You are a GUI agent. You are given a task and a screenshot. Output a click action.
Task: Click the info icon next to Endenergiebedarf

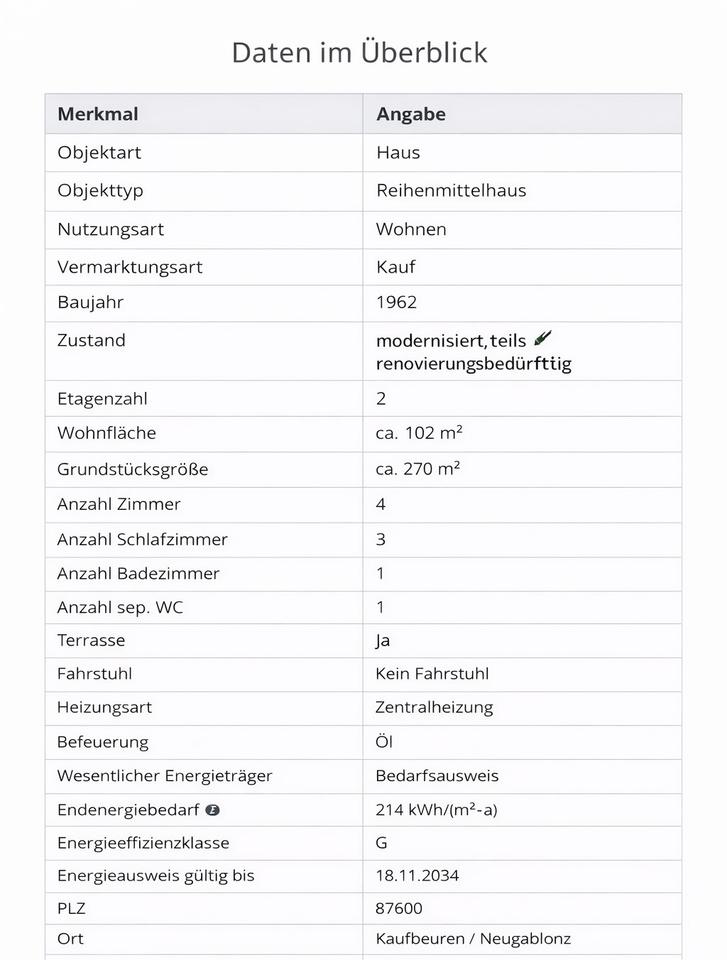click(212, 810)
